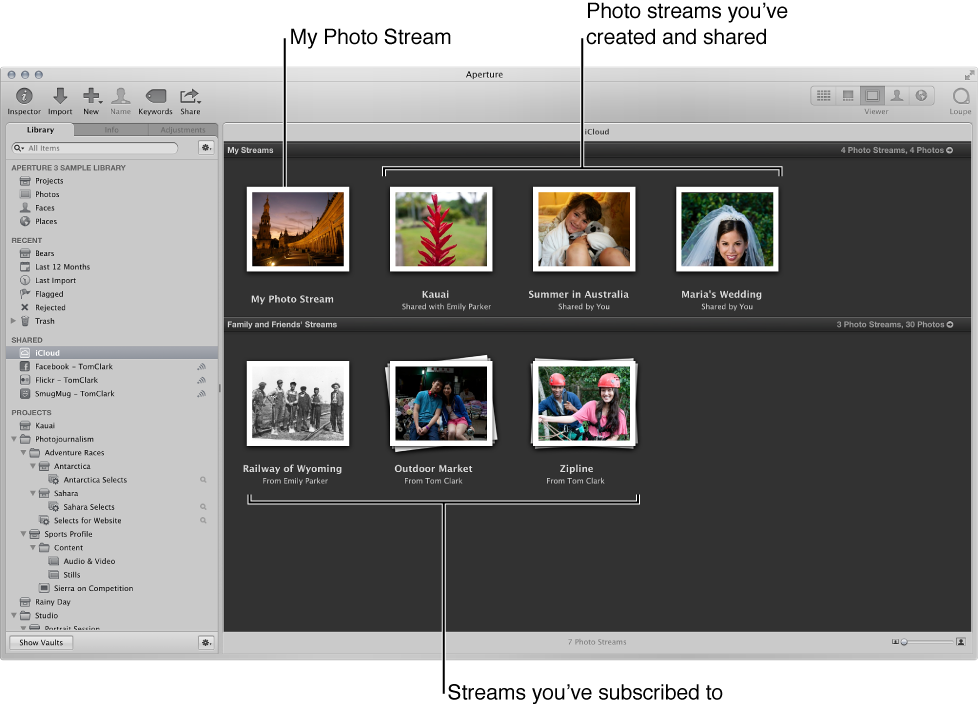Collapse the Photojournalism folder
Screen dimensions: 978x710
[12, 439]
